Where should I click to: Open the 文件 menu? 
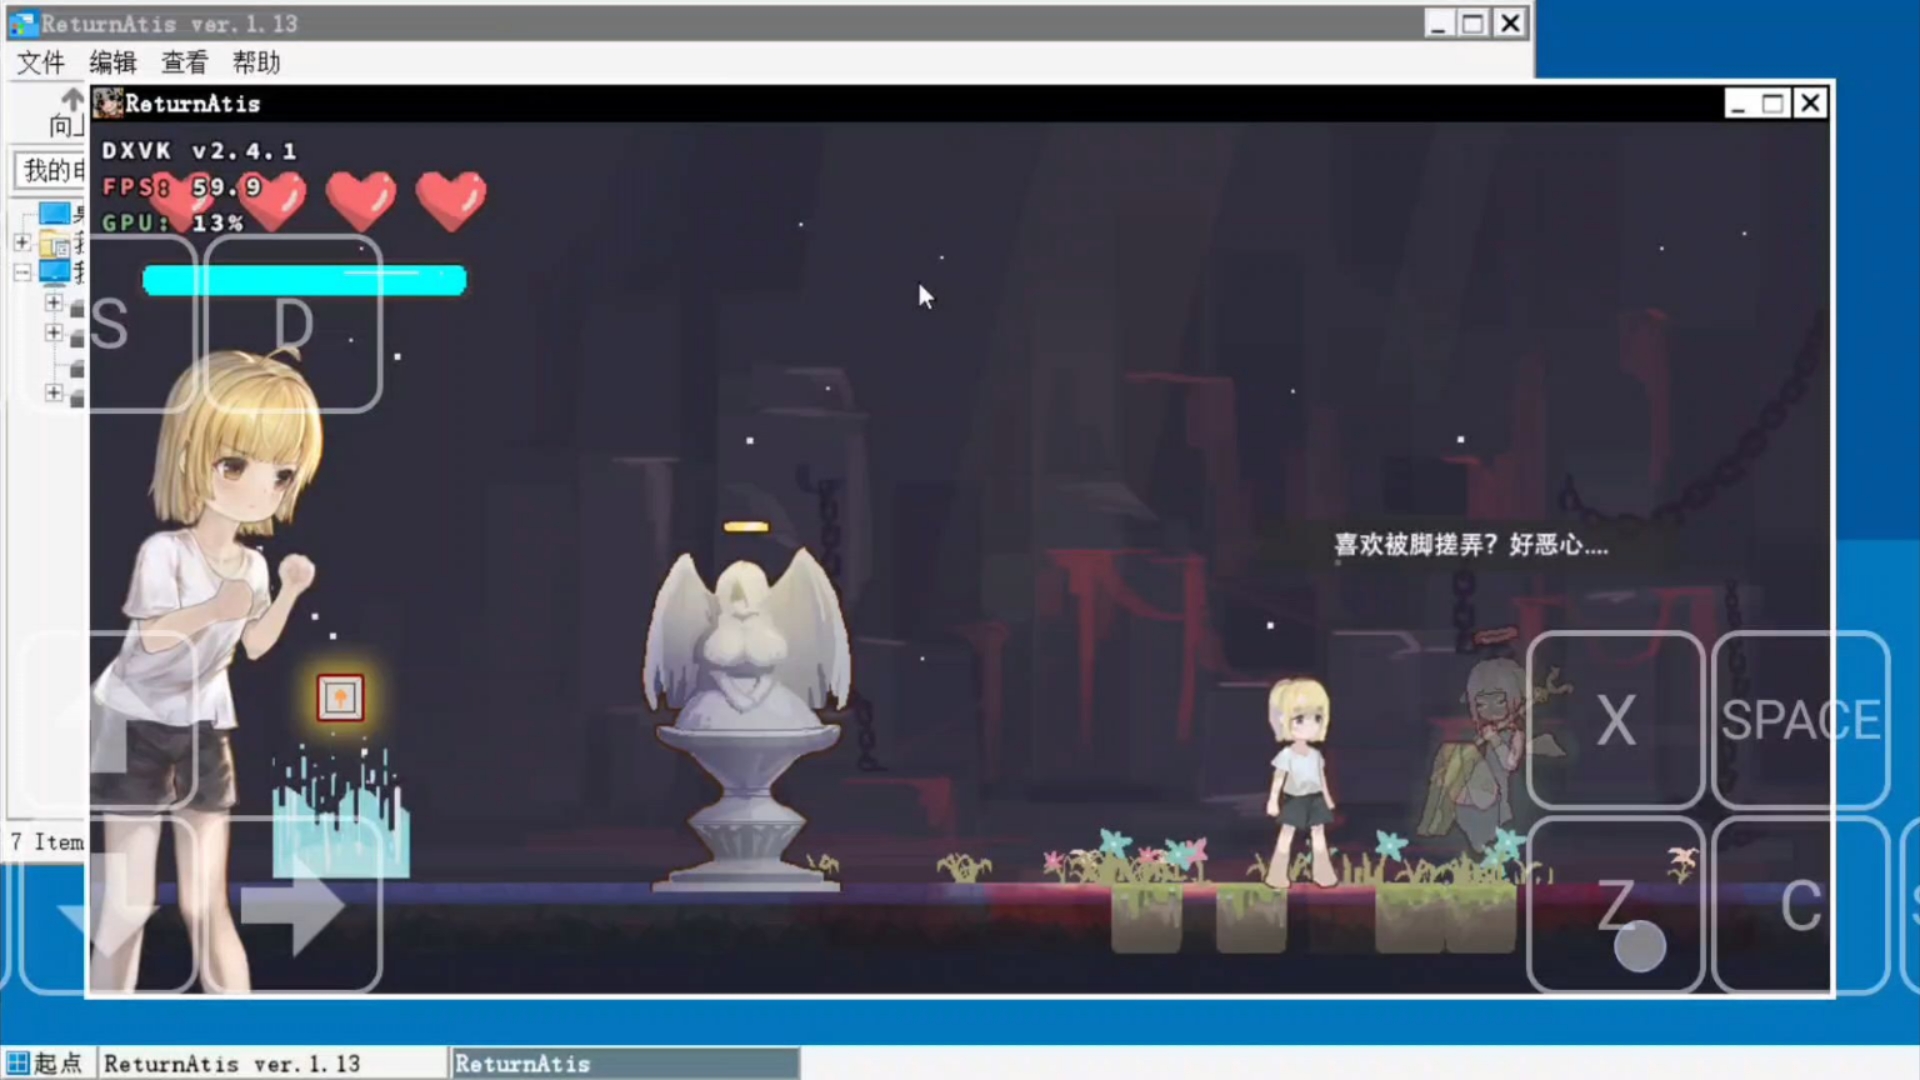pos(41,63)
